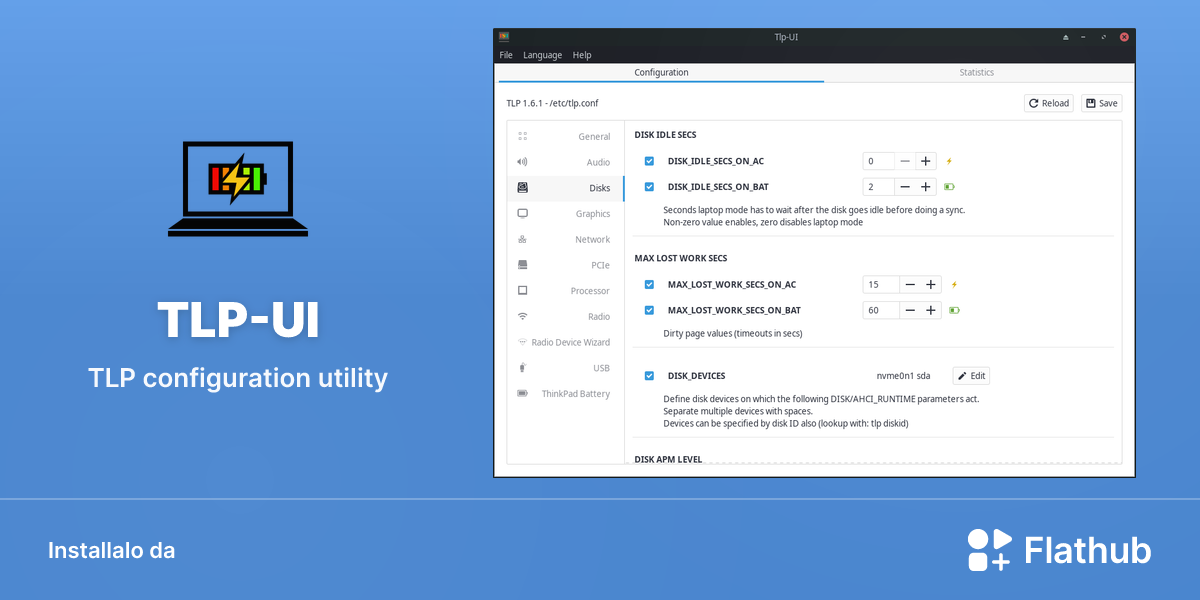Viewport: 1200px width, 600px height.
Task: Click 'TLP 1.6.1 - /etc/tlp.conf' text
Action: (x=552, y=103)
